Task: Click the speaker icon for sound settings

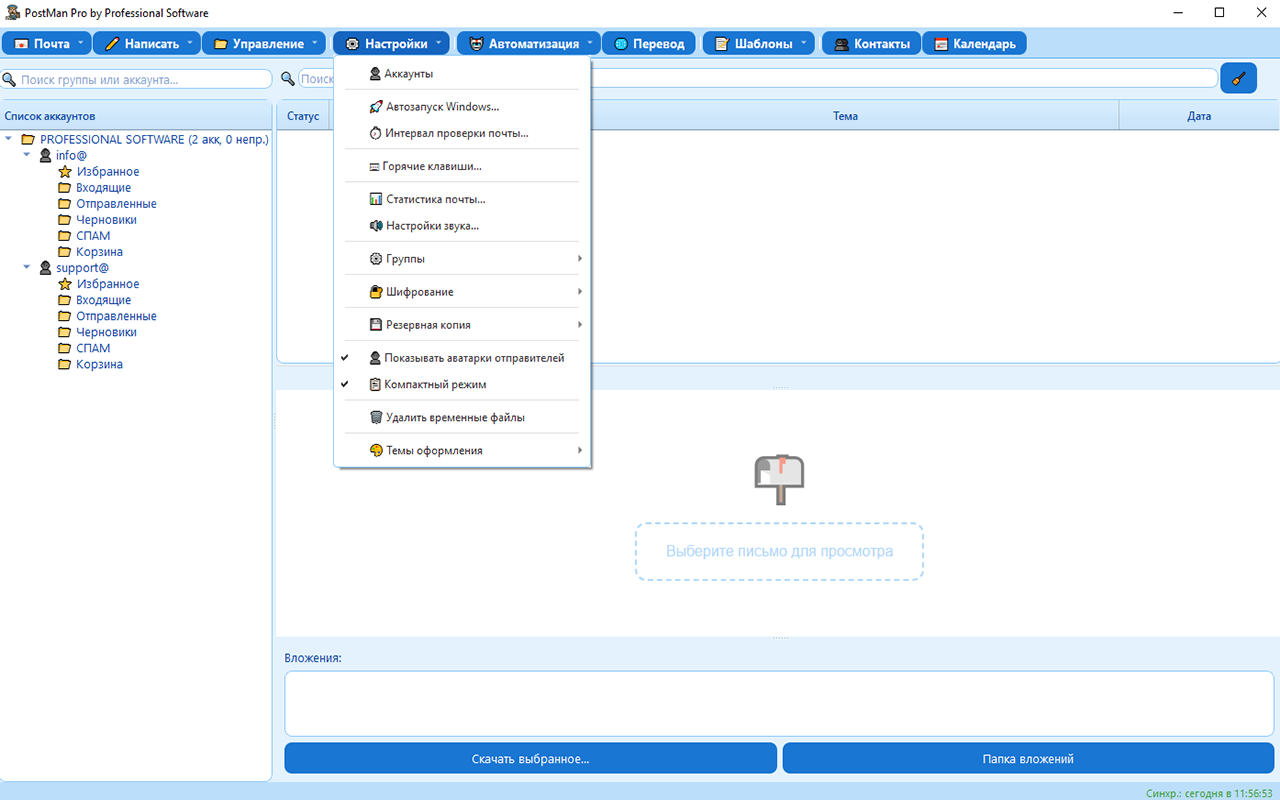Action: coord(376,226)
